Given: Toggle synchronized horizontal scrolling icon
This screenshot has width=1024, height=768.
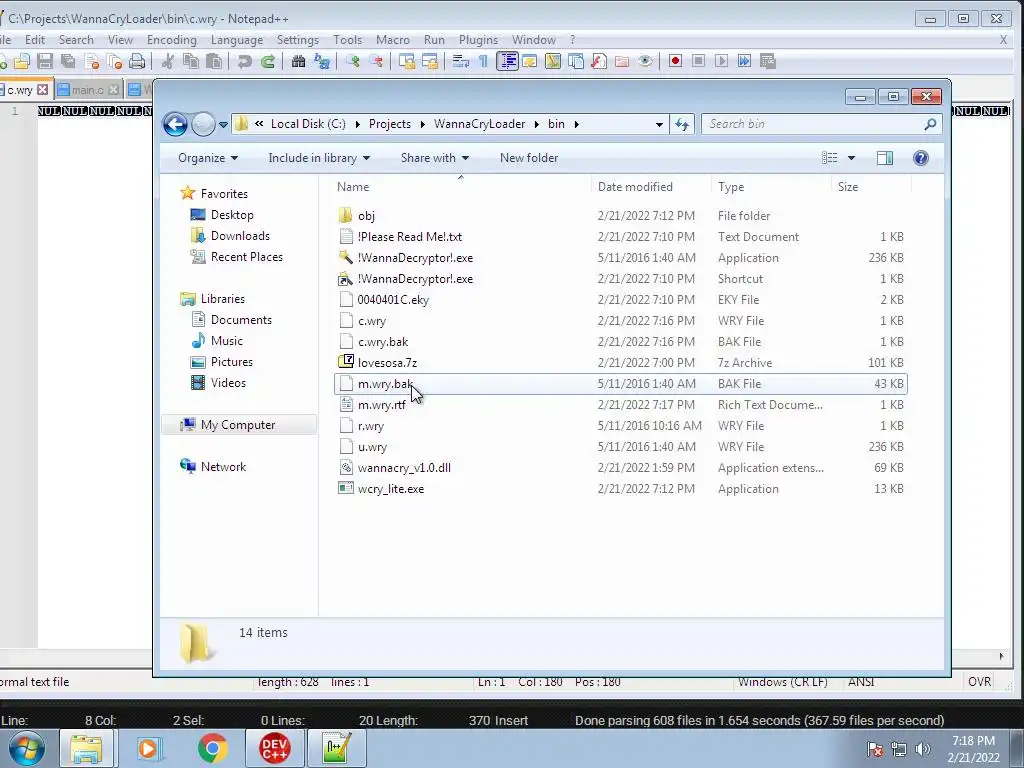Looking at the screenshot, I should 430,61.
